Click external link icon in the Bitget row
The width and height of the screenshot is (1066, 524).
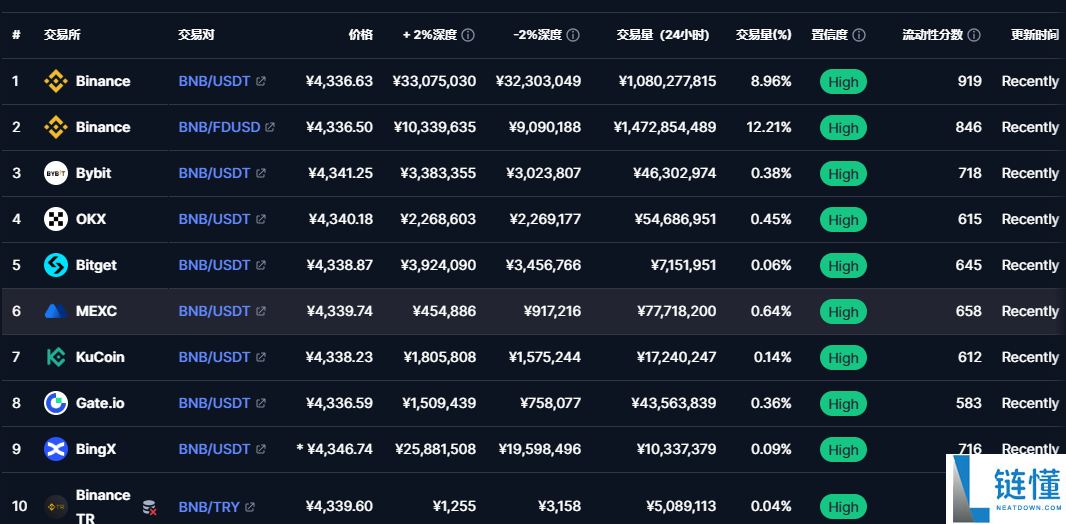tap(260, 265)
